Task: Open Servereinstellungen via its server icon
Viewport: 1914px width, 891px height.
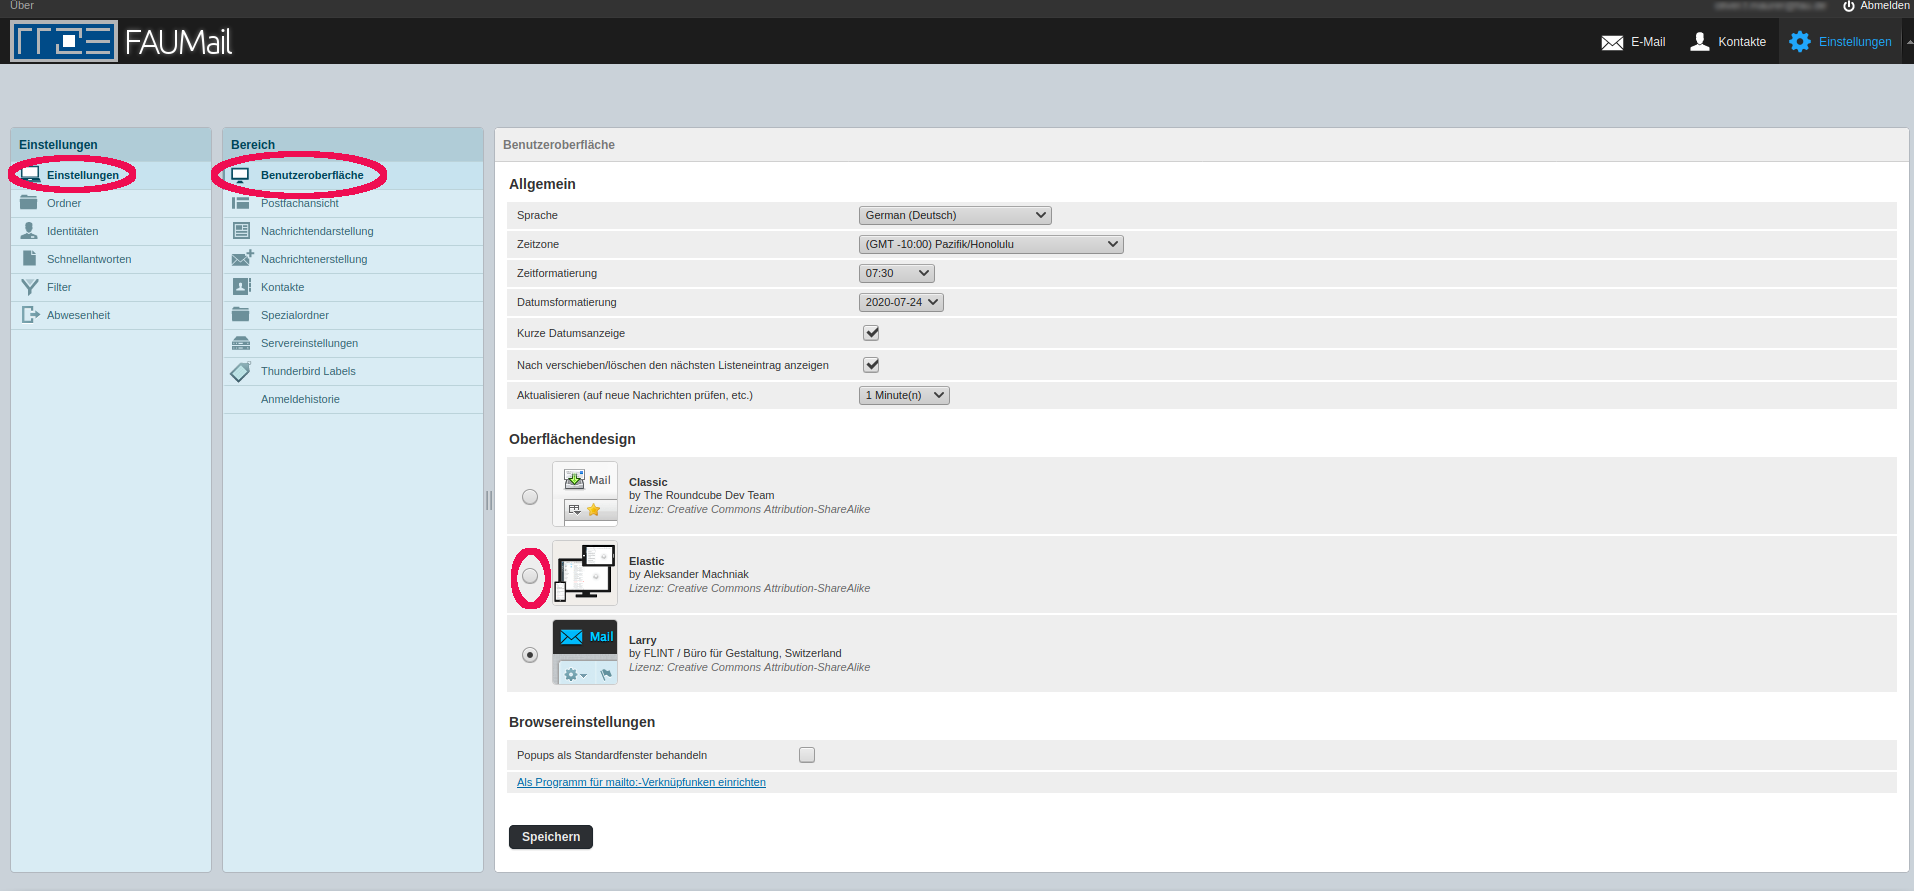Action: pos(241,343)
